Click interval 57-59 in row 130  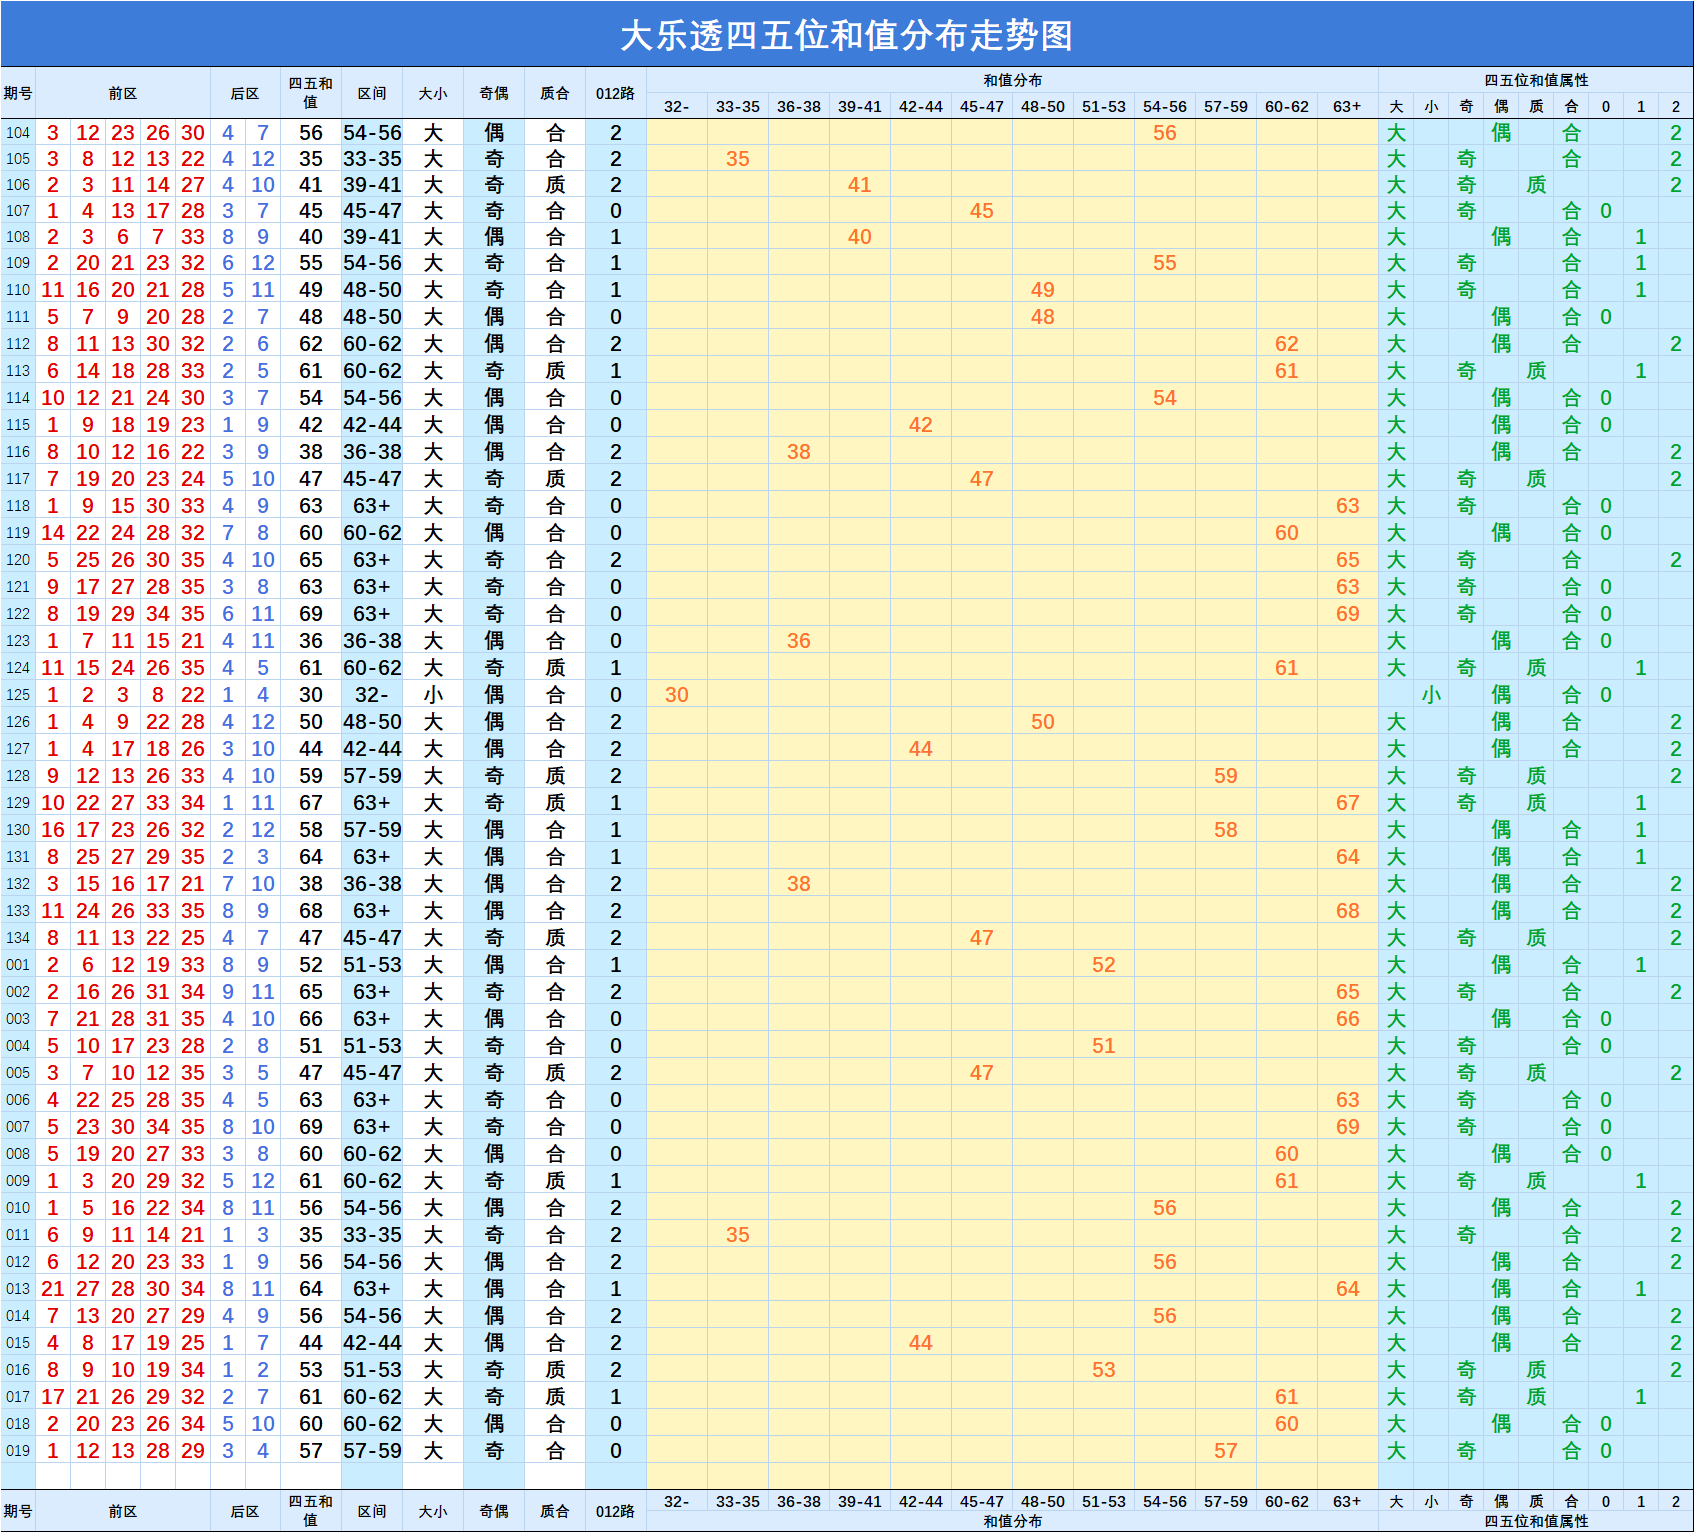click(372, 829)
